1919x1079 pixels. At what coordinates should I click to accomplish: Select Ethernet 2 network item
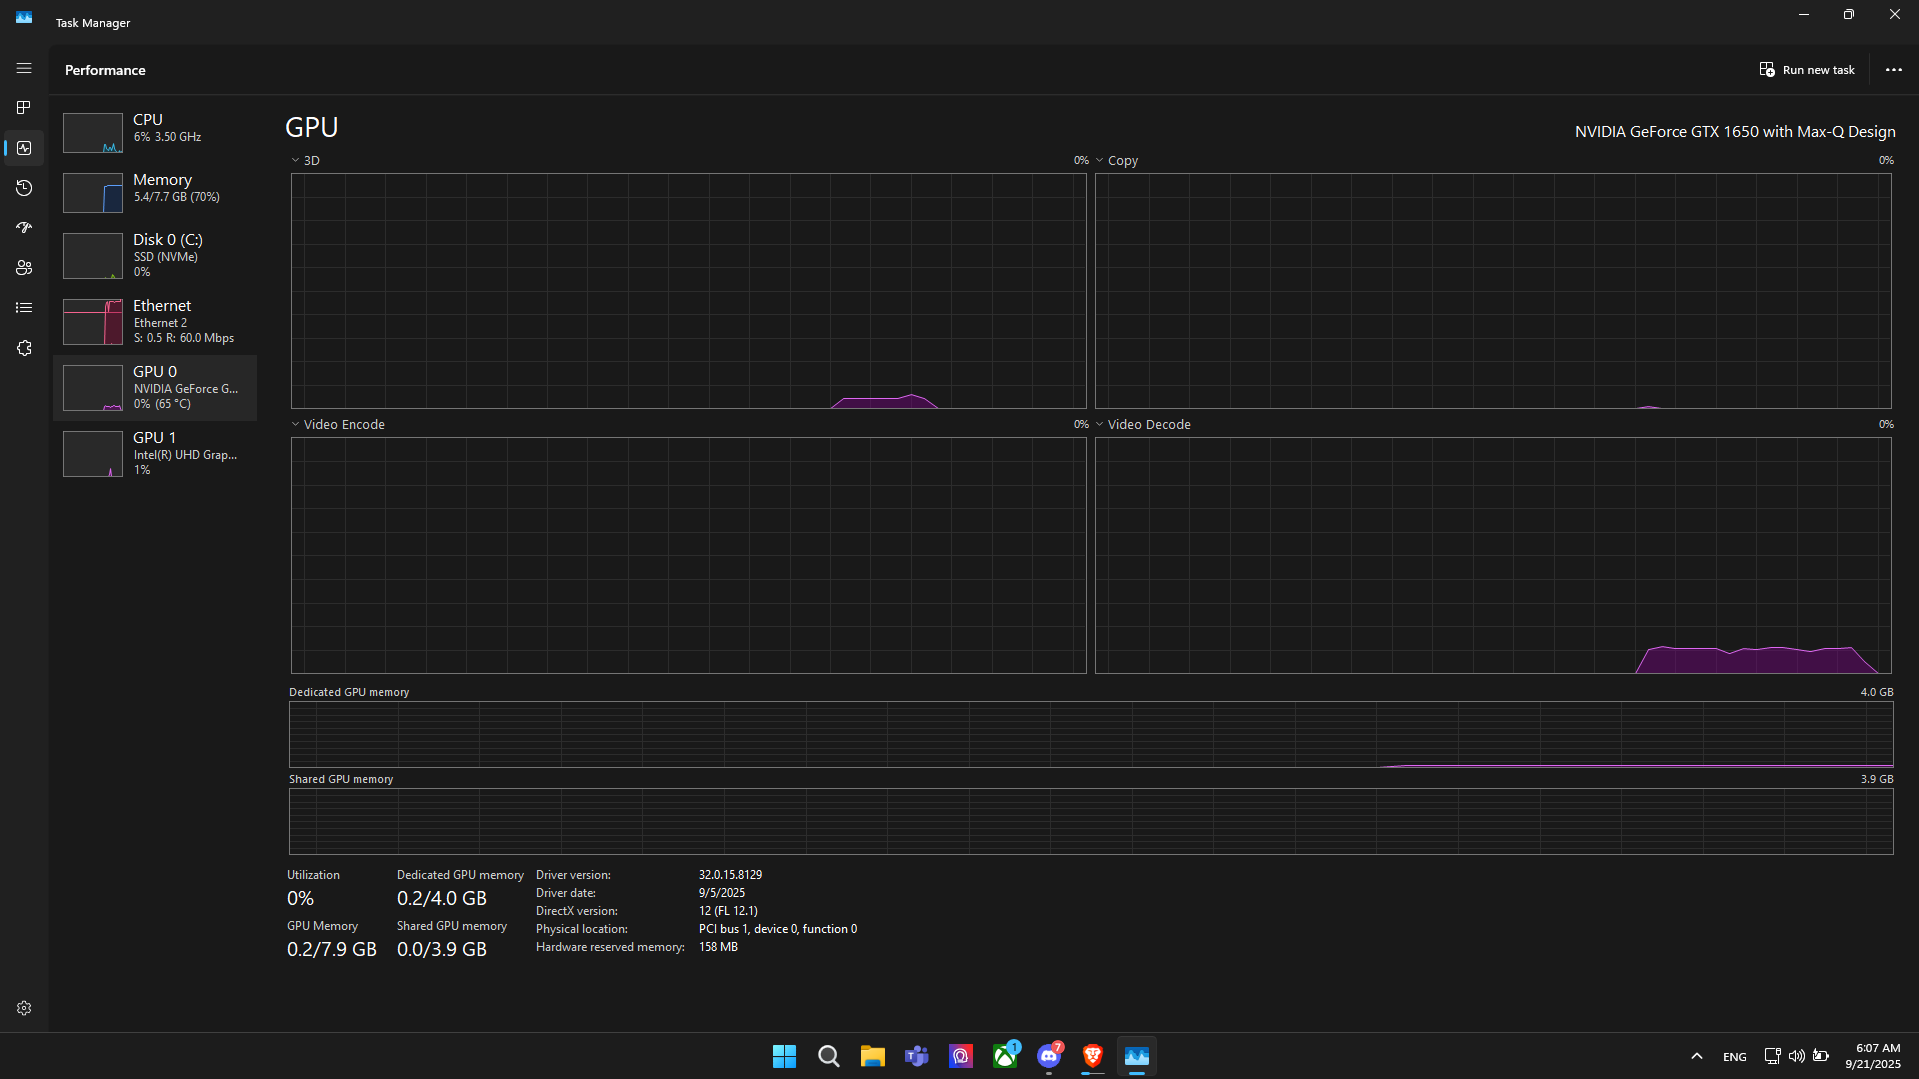pos(155,321)
